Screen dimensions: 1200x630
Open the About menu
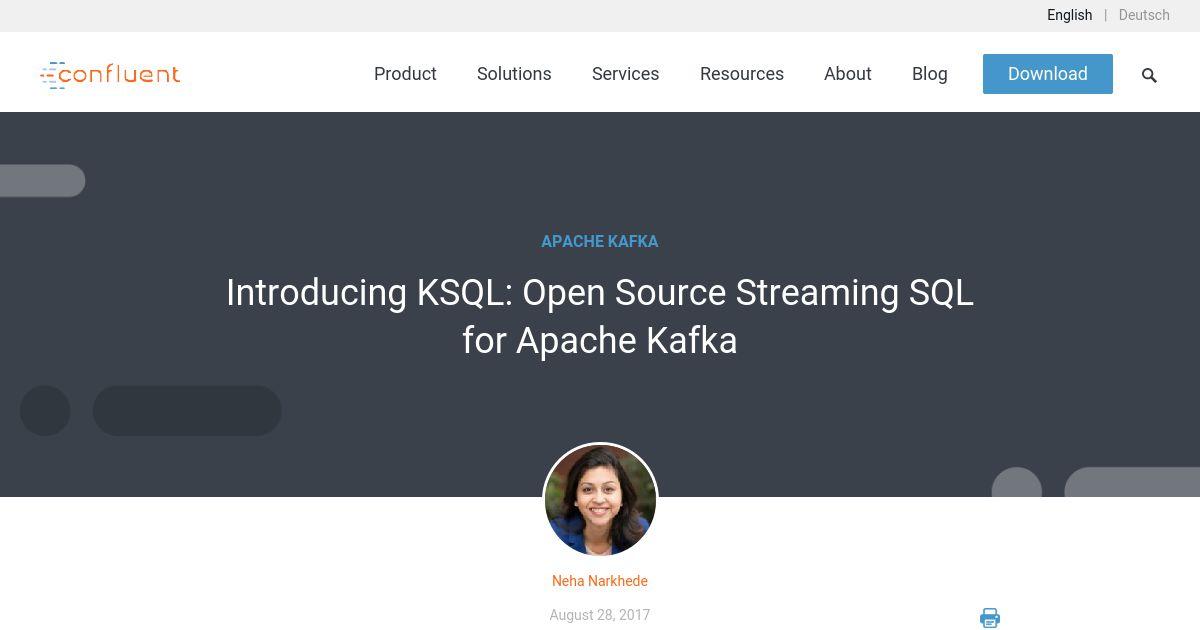[848, 74]
